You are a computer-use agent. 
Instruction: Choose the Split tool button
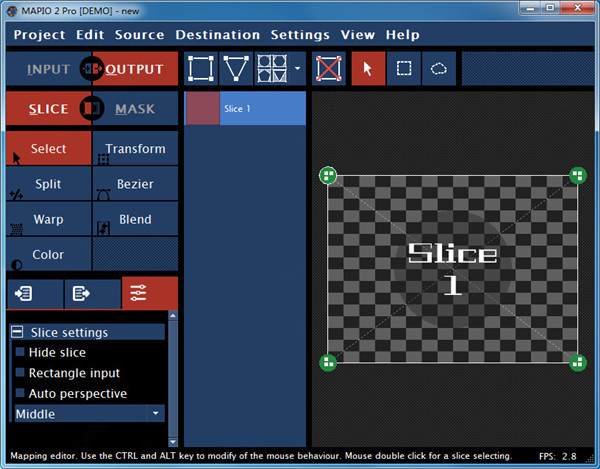click(x=49, y=184)
